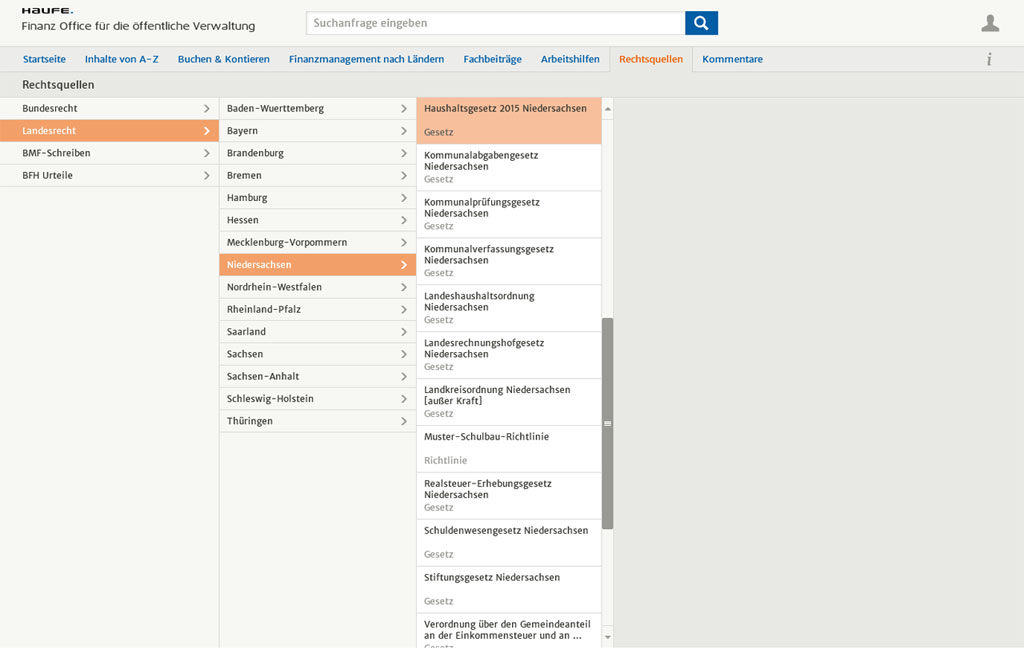Open Kommunalabgabengesetz Niedersachsen

509,167
